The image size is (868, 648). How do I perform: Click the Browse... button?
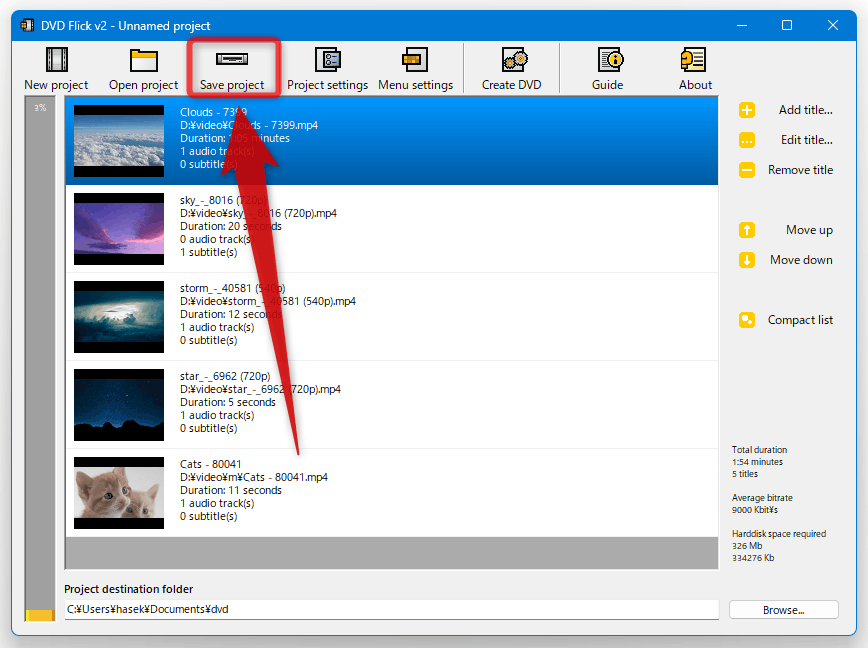click(x=783, y=610)
